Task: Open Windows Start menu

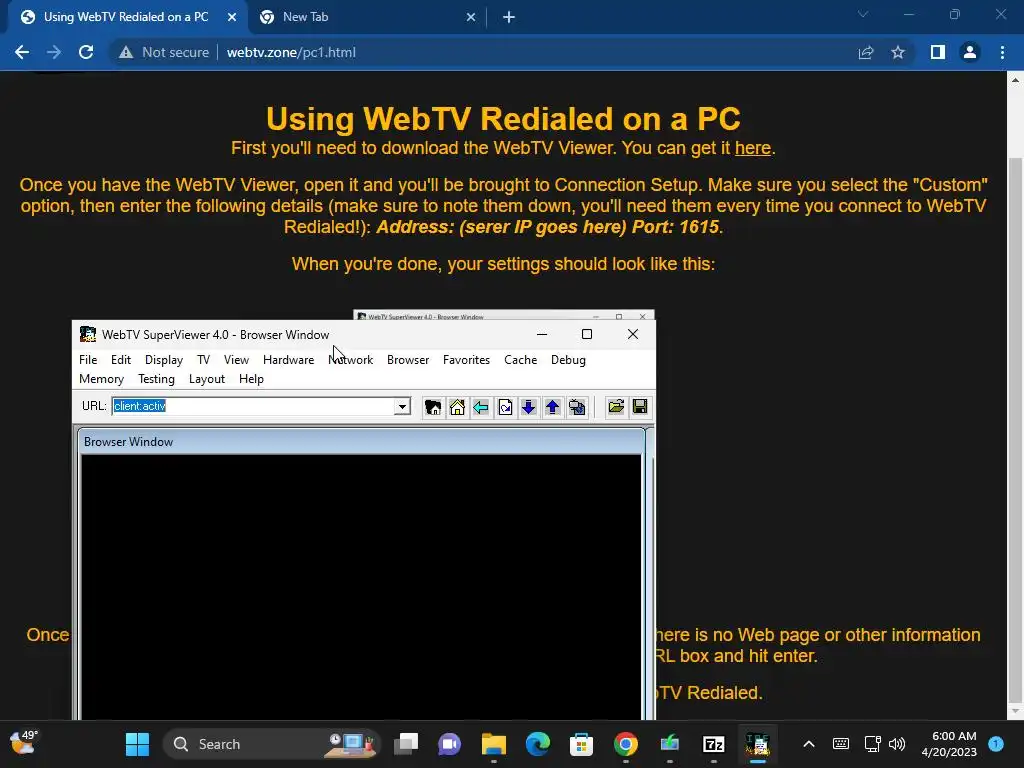Action: pyautogui.click(x=137, y=744)
